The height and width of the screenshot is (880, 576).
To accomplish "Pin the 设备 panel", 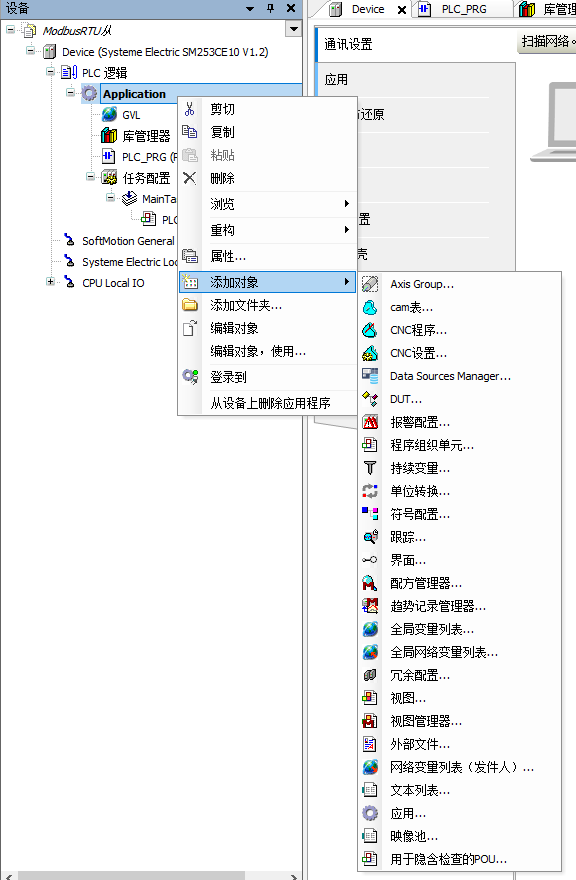I will [x=271, y=8].
